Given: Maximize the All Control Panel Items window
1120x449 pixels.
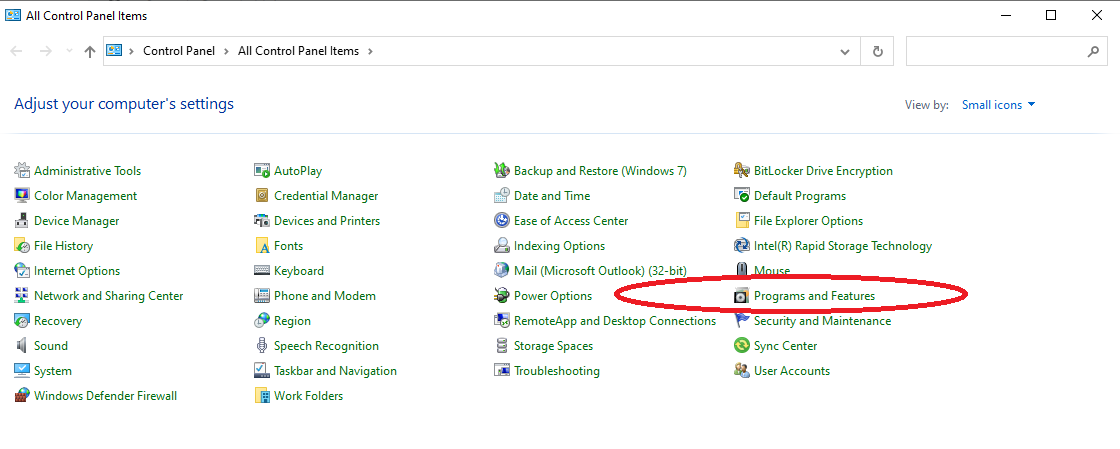Looking at the screenshot, I should click(x=1051, y=15).
